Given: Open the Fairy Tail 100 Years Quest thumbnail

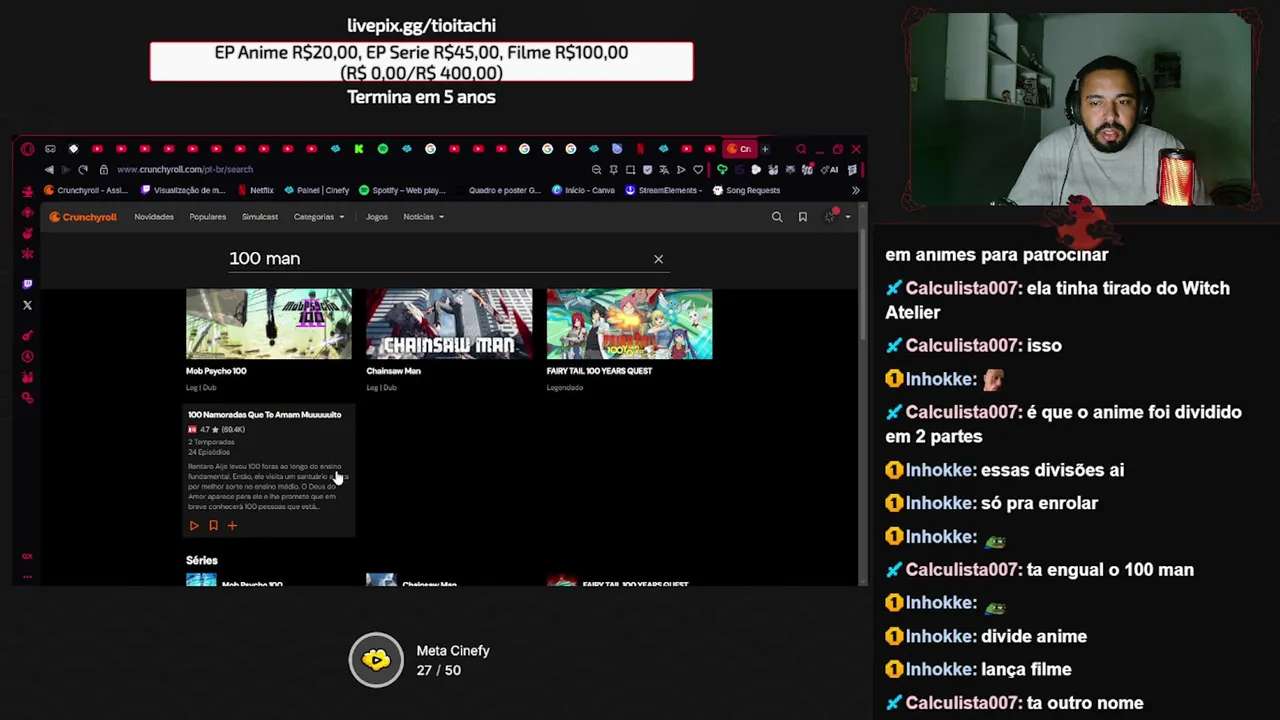Looking at the screenshot, I should point(629,324).
